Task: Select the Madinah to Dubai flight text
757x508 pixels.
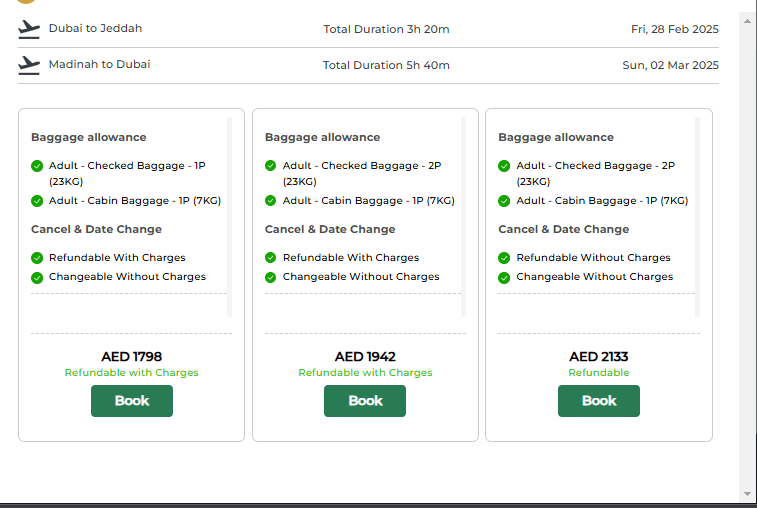Action: point(99,65)
